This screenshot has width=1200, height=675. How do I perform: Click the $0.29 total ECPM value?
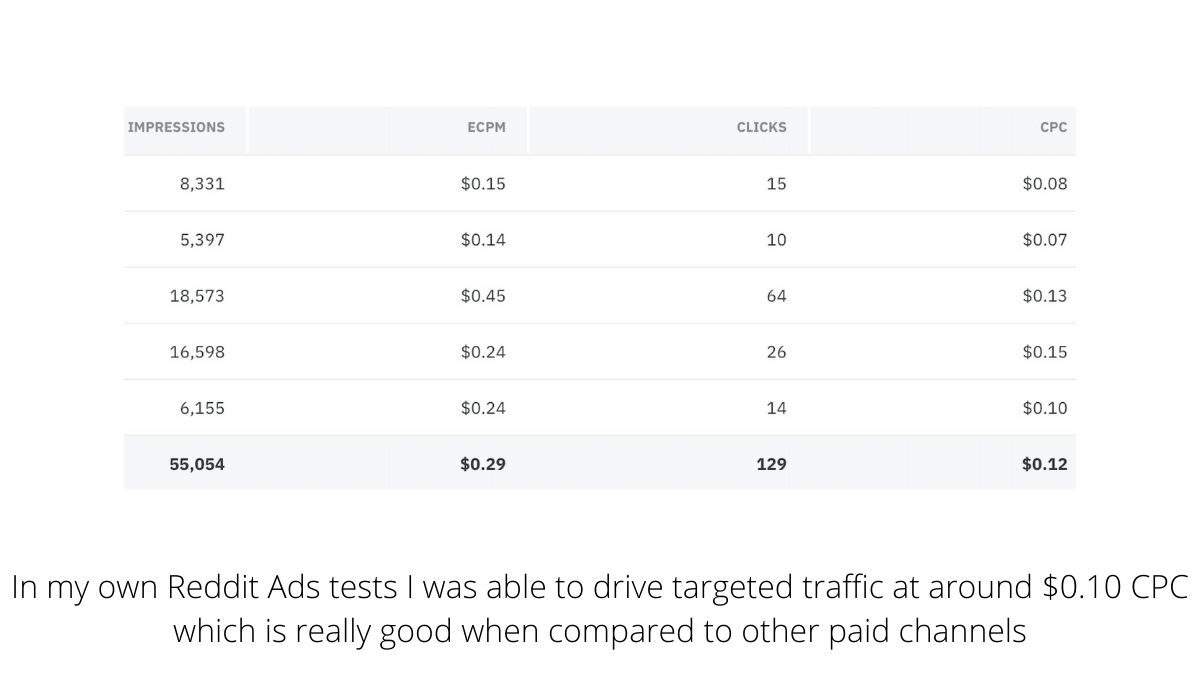[x=483, y=464]
